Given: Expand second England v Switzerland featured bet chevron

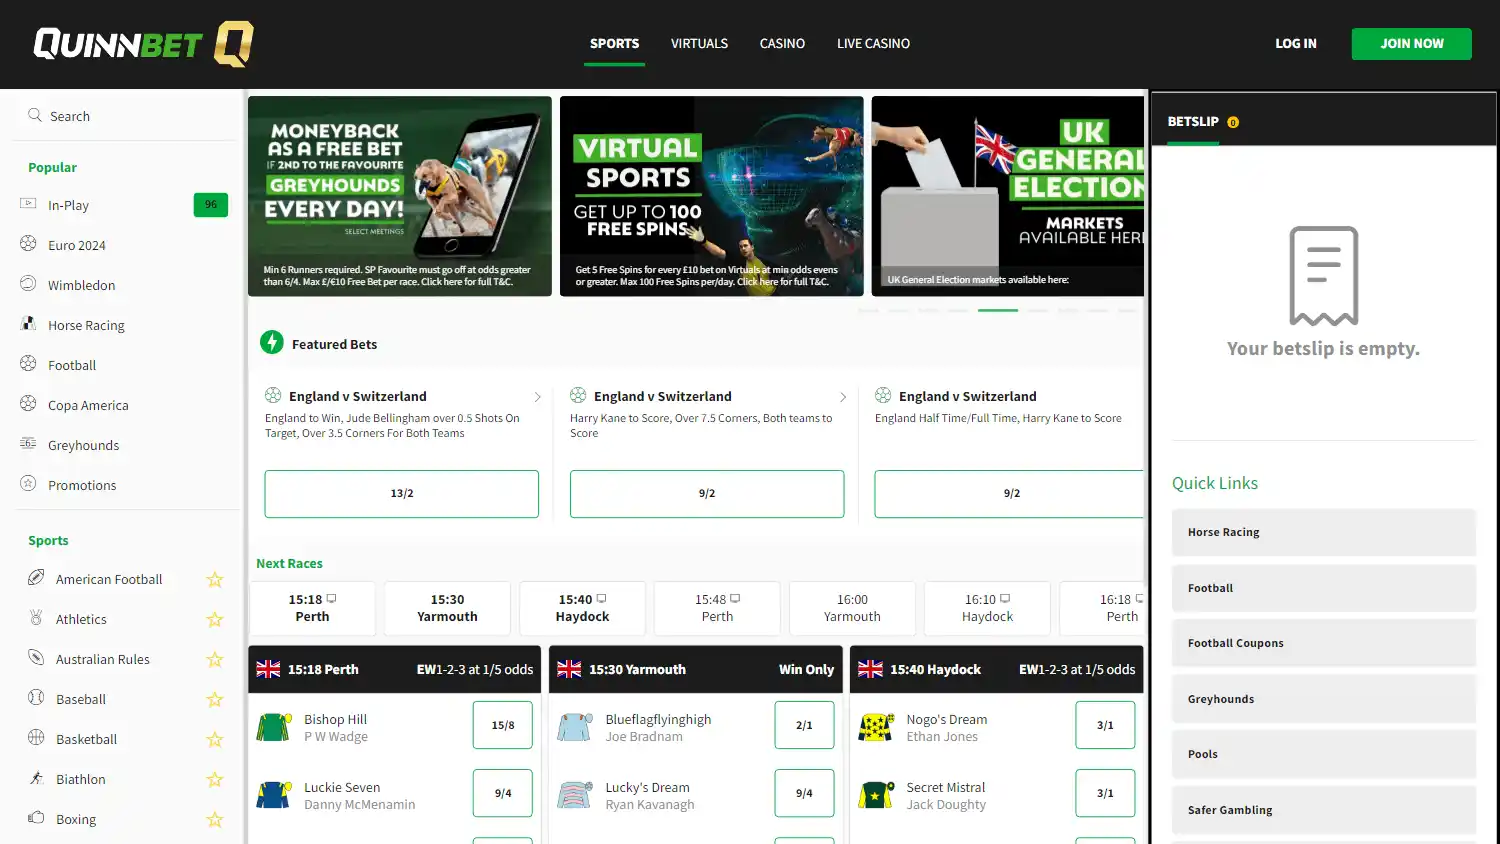Looking at the screenshot, I should (x=843, y=397).
